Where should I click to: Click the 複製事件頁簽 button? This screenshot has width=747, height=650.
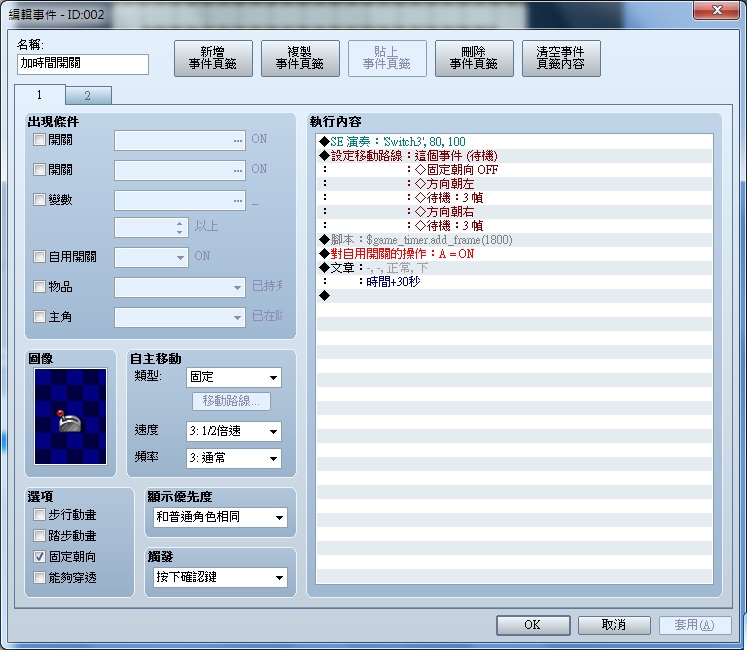point(300,58)
